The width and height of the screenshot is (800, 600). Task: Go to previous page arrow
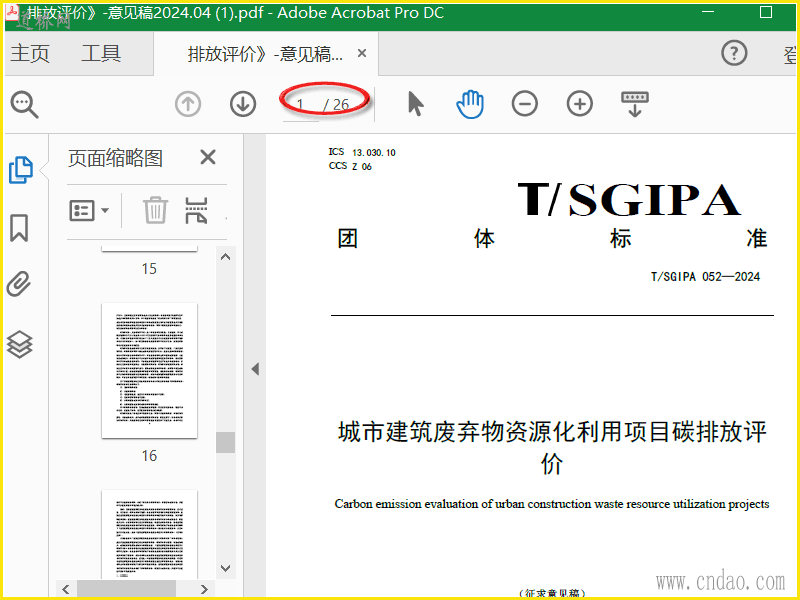(188, 104)
